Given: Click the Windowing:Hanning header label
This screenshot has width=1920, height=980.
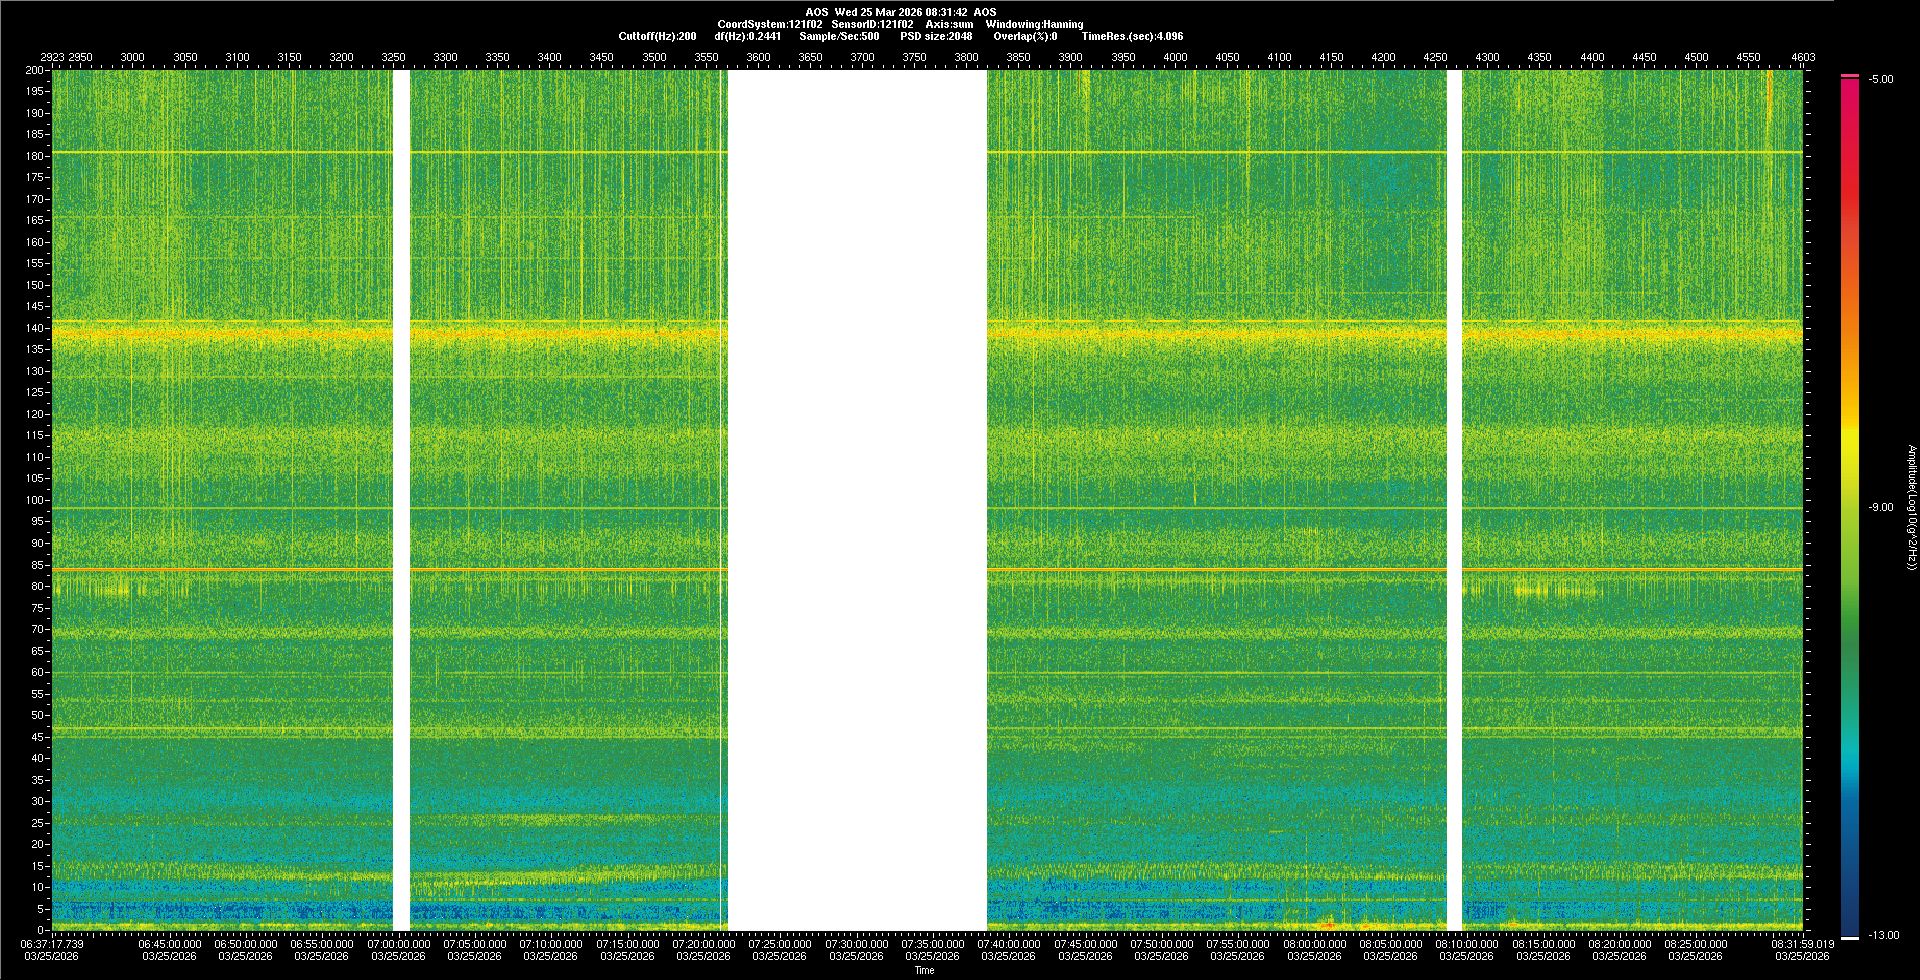Looking at the screenshot, I should point(1034,24).
